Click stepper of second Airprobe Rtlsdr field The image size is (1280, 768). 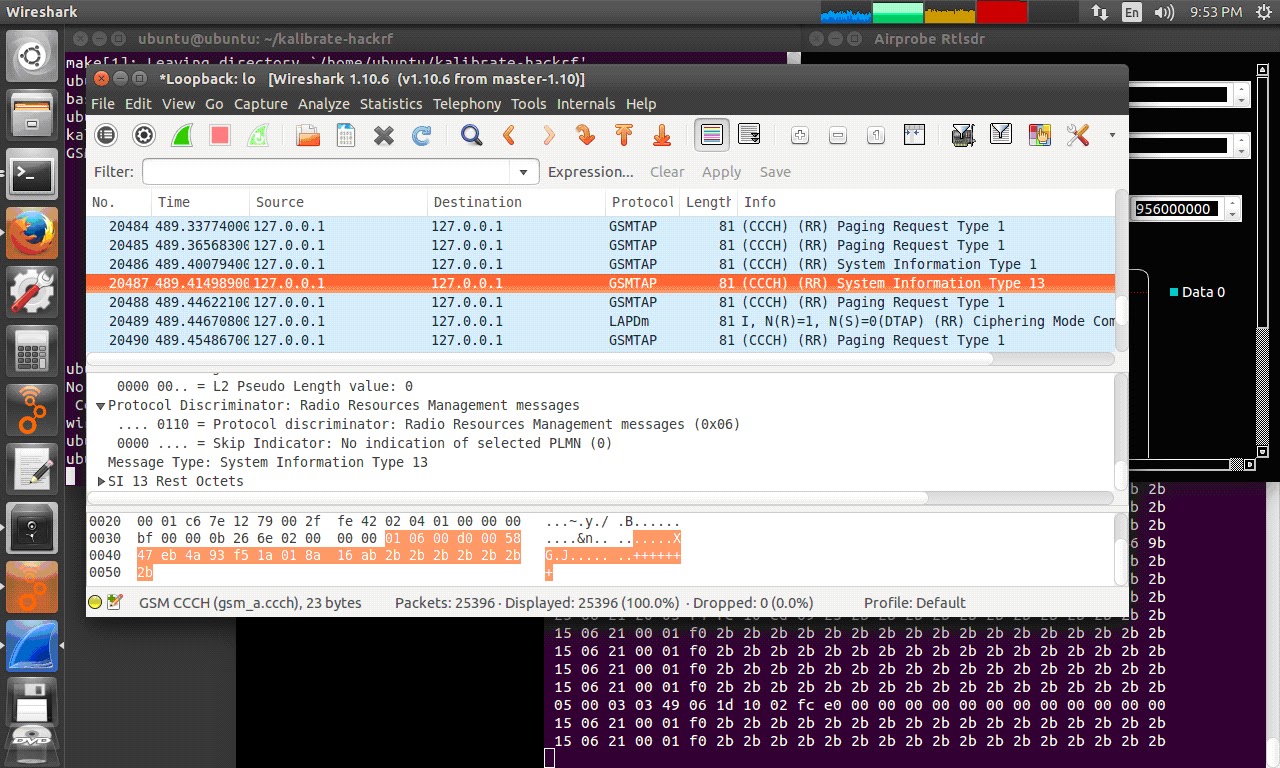tap(1241, 146)
